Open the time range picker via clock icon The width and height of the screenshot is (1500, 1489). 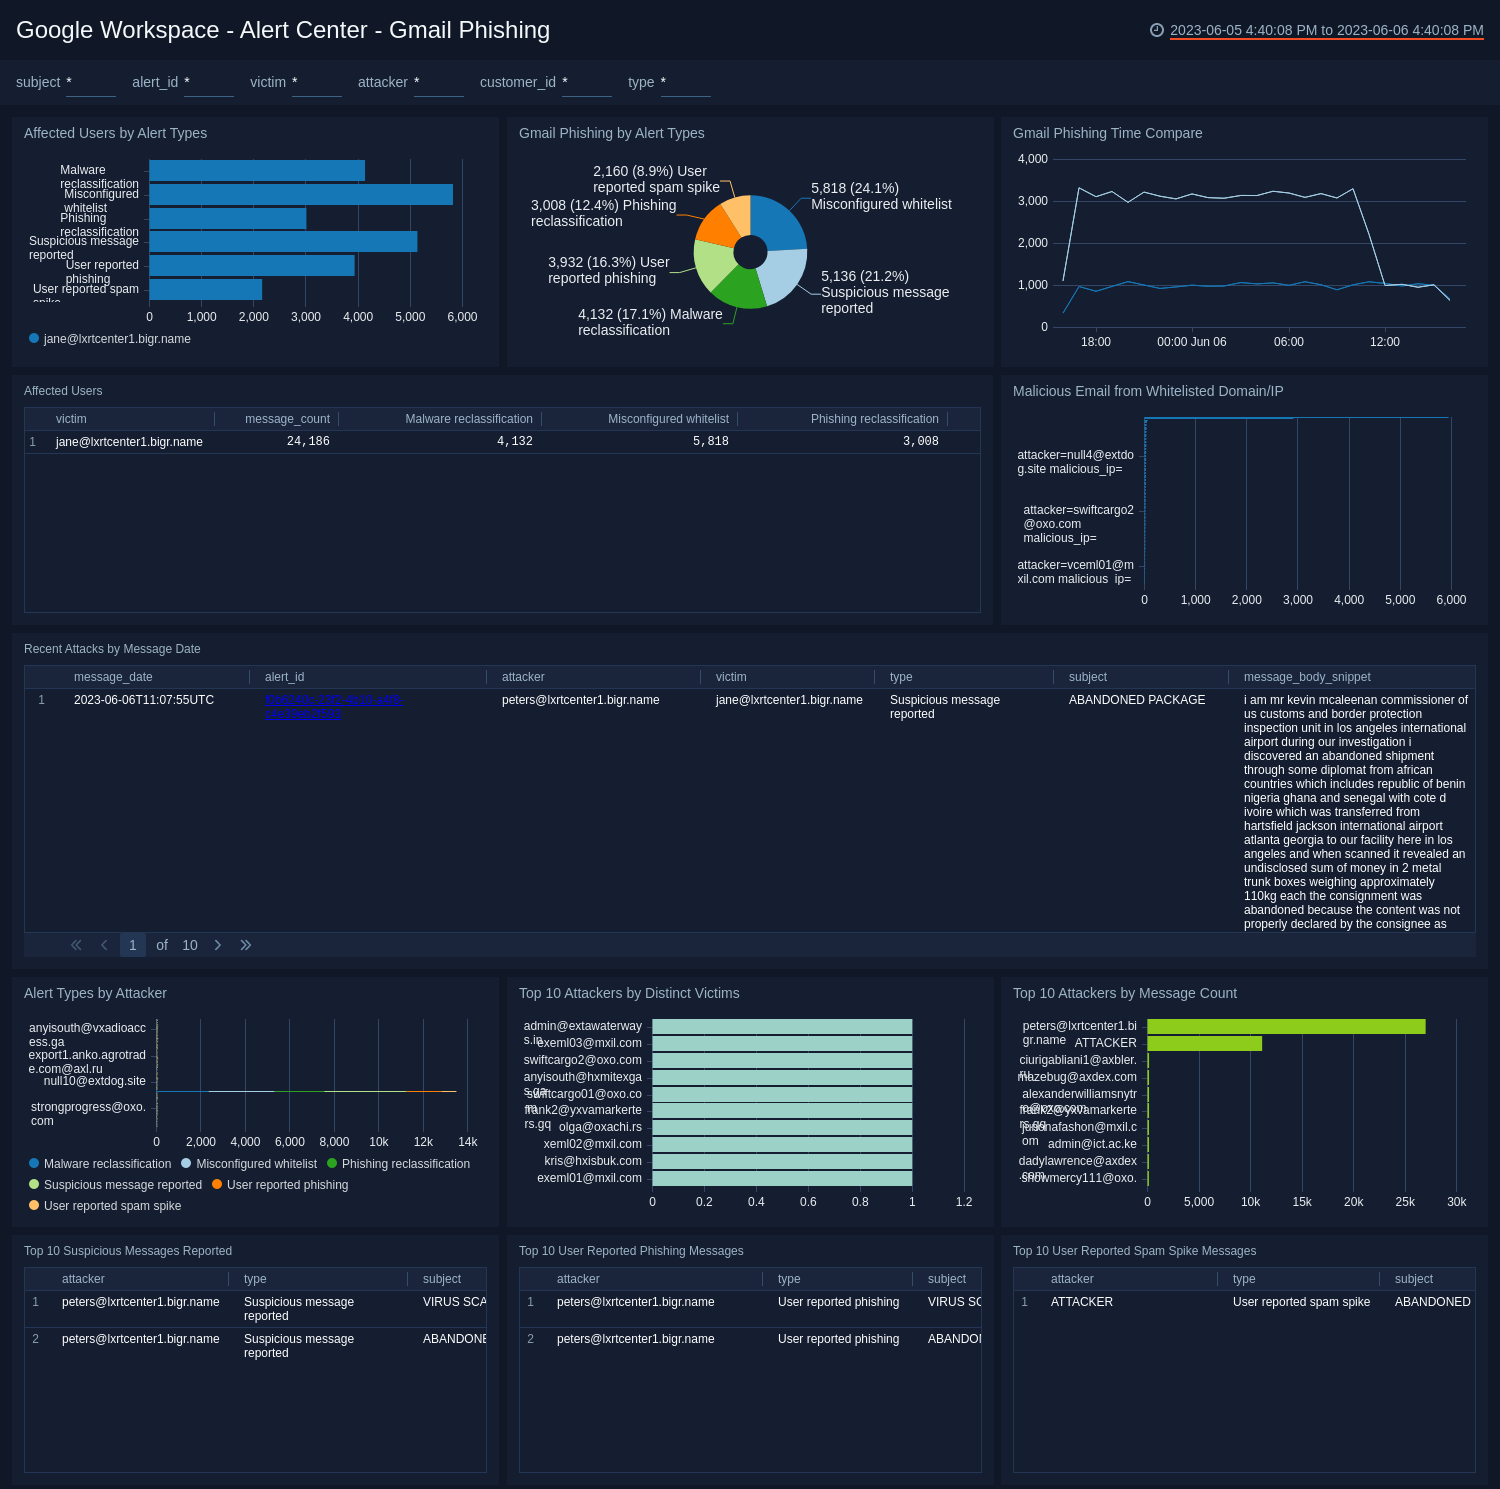[x=1157, y=30]
